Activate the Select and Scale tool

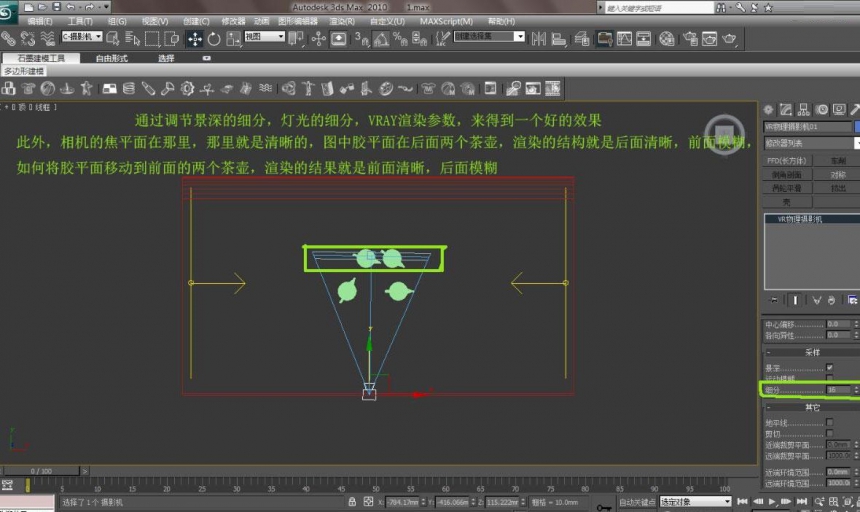[x=233, y=39]
